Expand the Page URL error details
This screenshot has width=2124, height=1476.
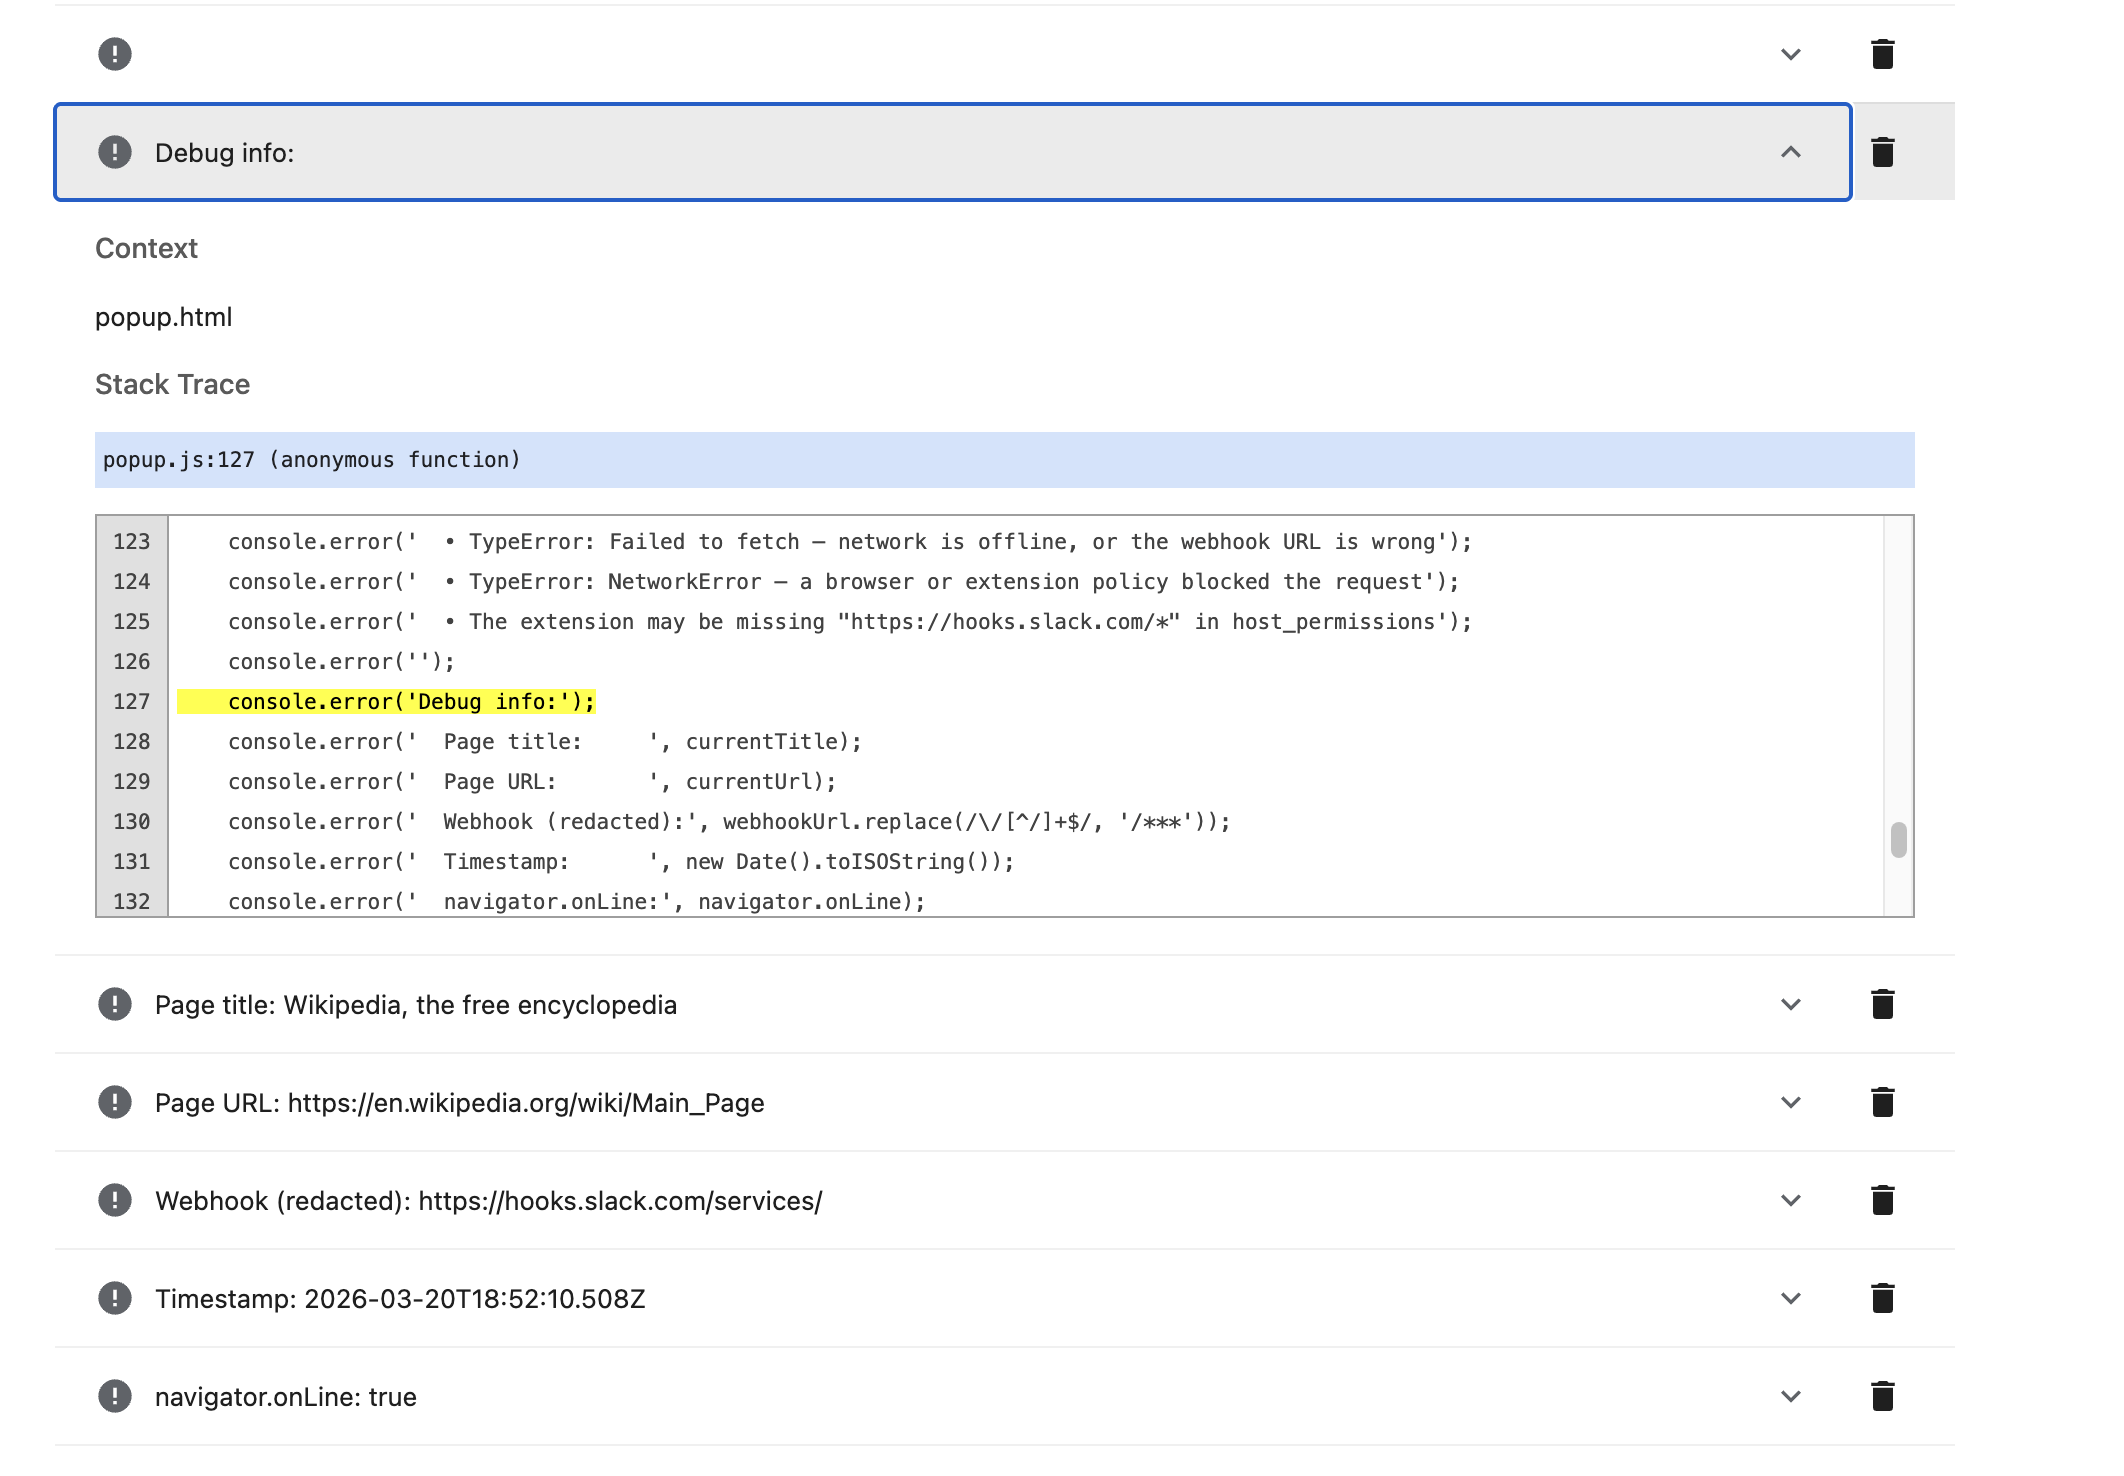point(1790,1102)
